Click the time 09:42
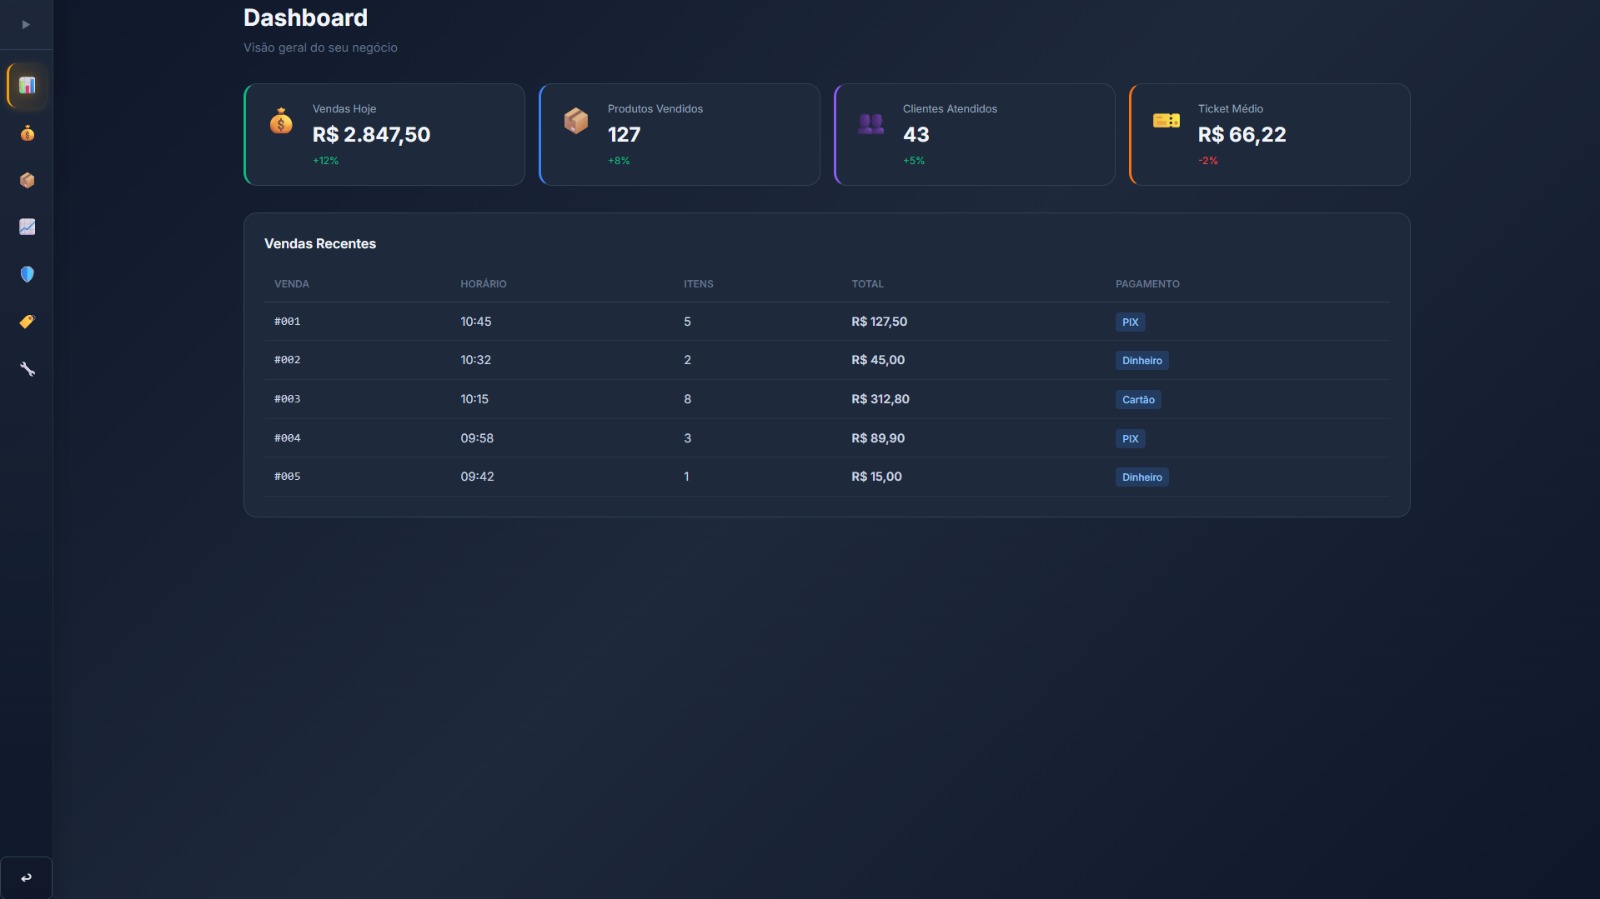 tap(477, 477)
